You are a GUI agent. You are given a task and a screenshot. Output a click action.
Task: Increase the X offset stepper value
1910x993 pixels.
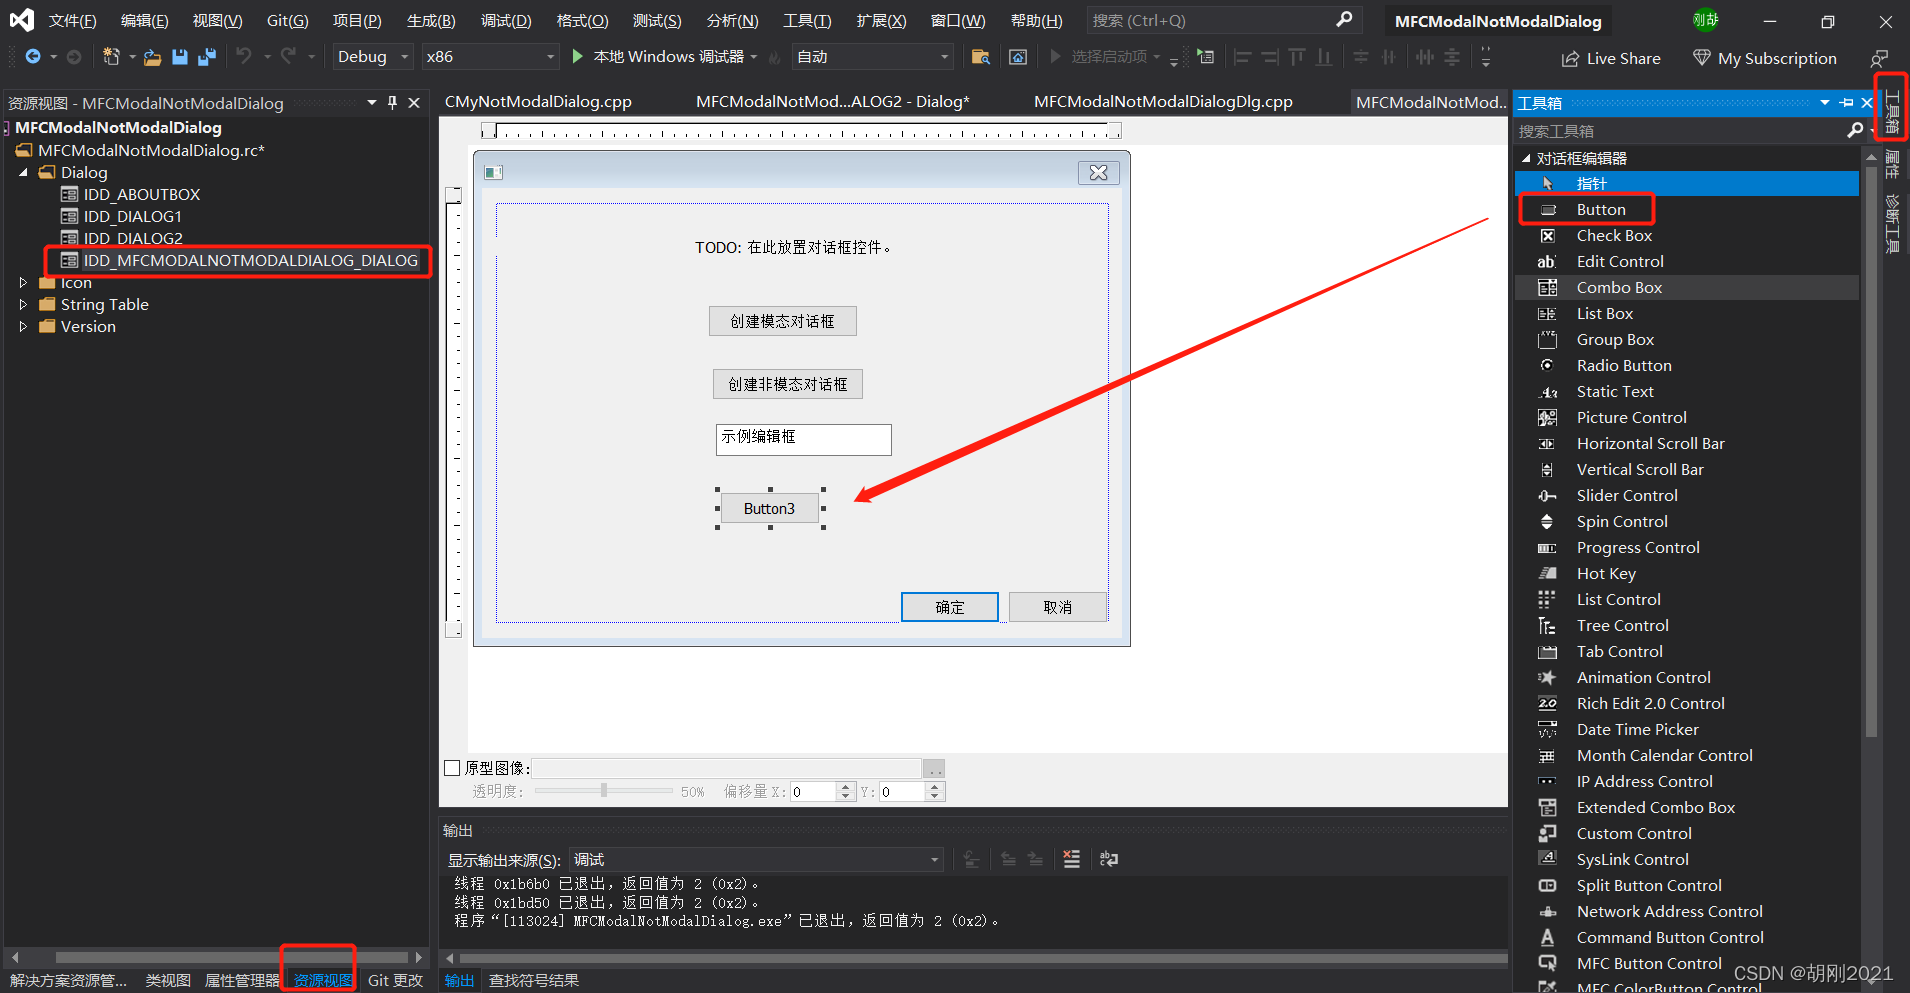click(x=846, y=787)
